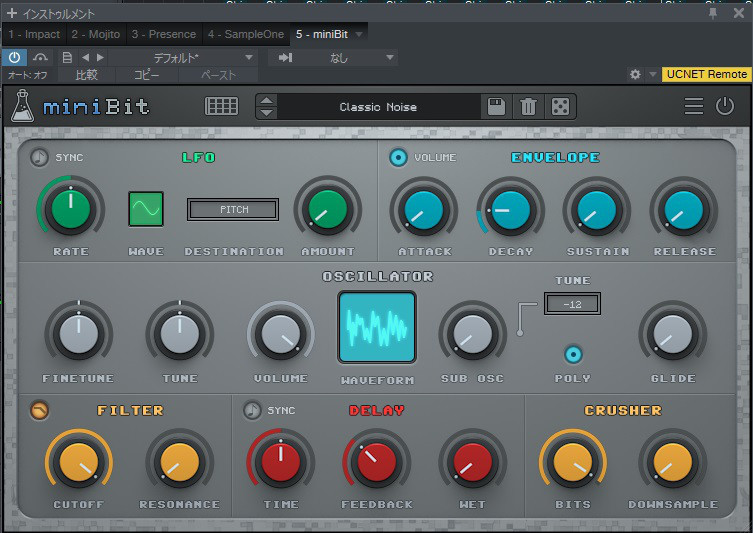
Task: Open the デフォルト preset dropdown
Action: (x=184, y=58)
